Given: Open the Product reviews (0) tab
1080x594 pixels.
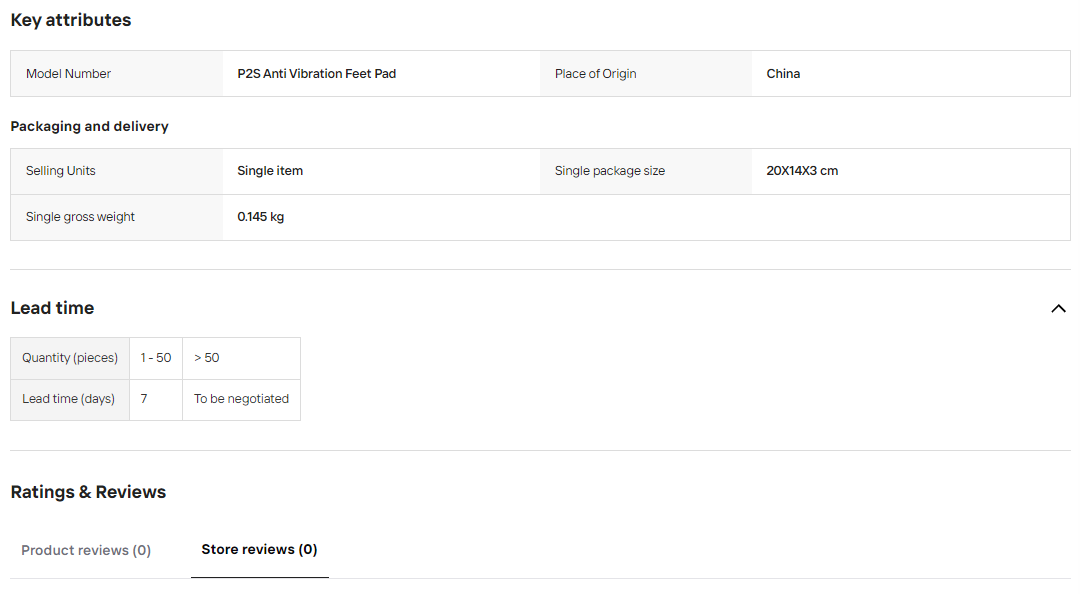Looking at the screenshot, I should (x=86, y=550).
